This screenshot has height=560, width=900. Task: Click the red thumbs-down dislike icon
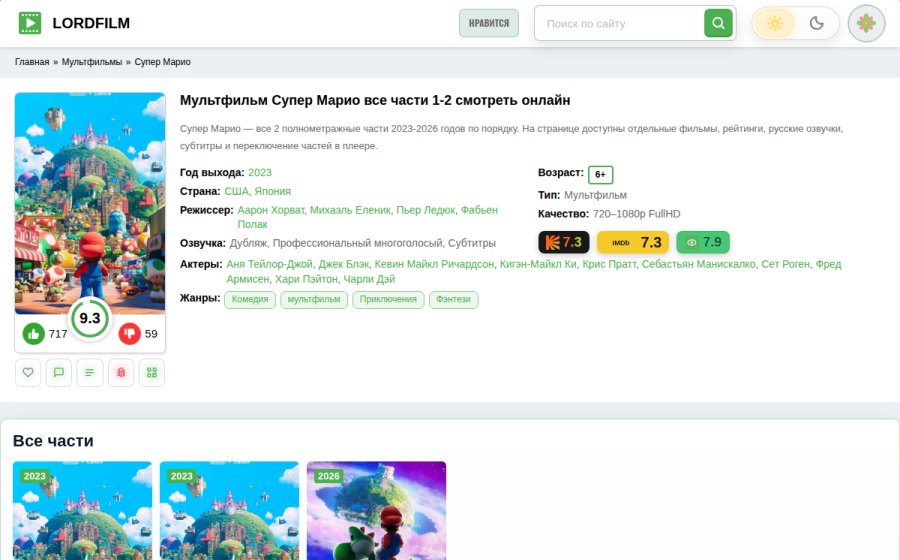click(130, 333)
